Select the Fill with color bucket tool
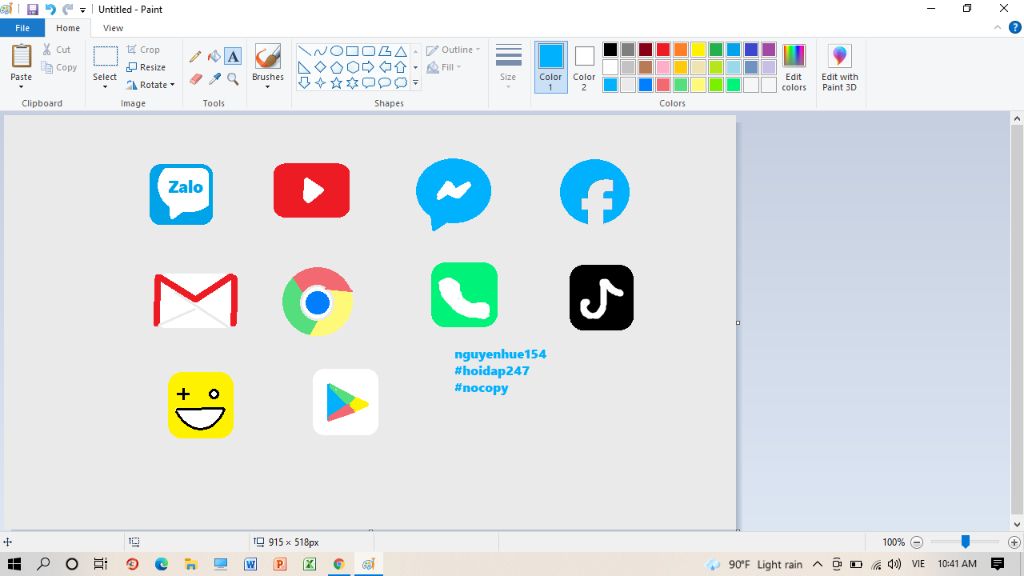Screen dimensions: 1024x576 pos(214,57)
